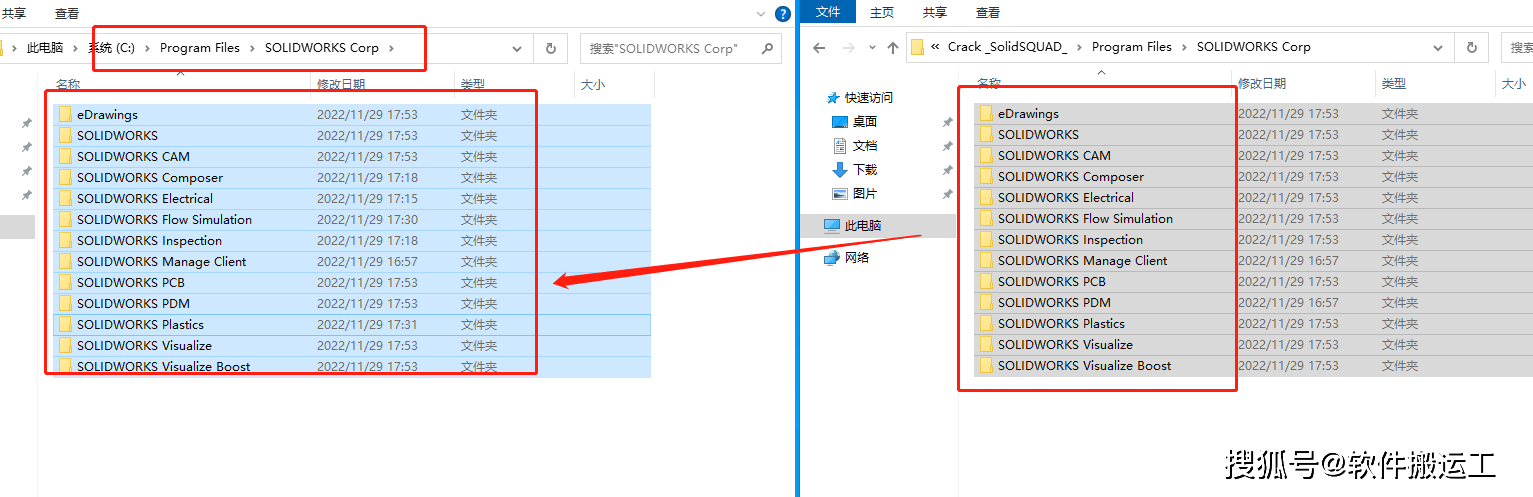Refresh the left window's folder view
Screen dimensions: 1533x497
pyautogui.click(x=550, y=48)
